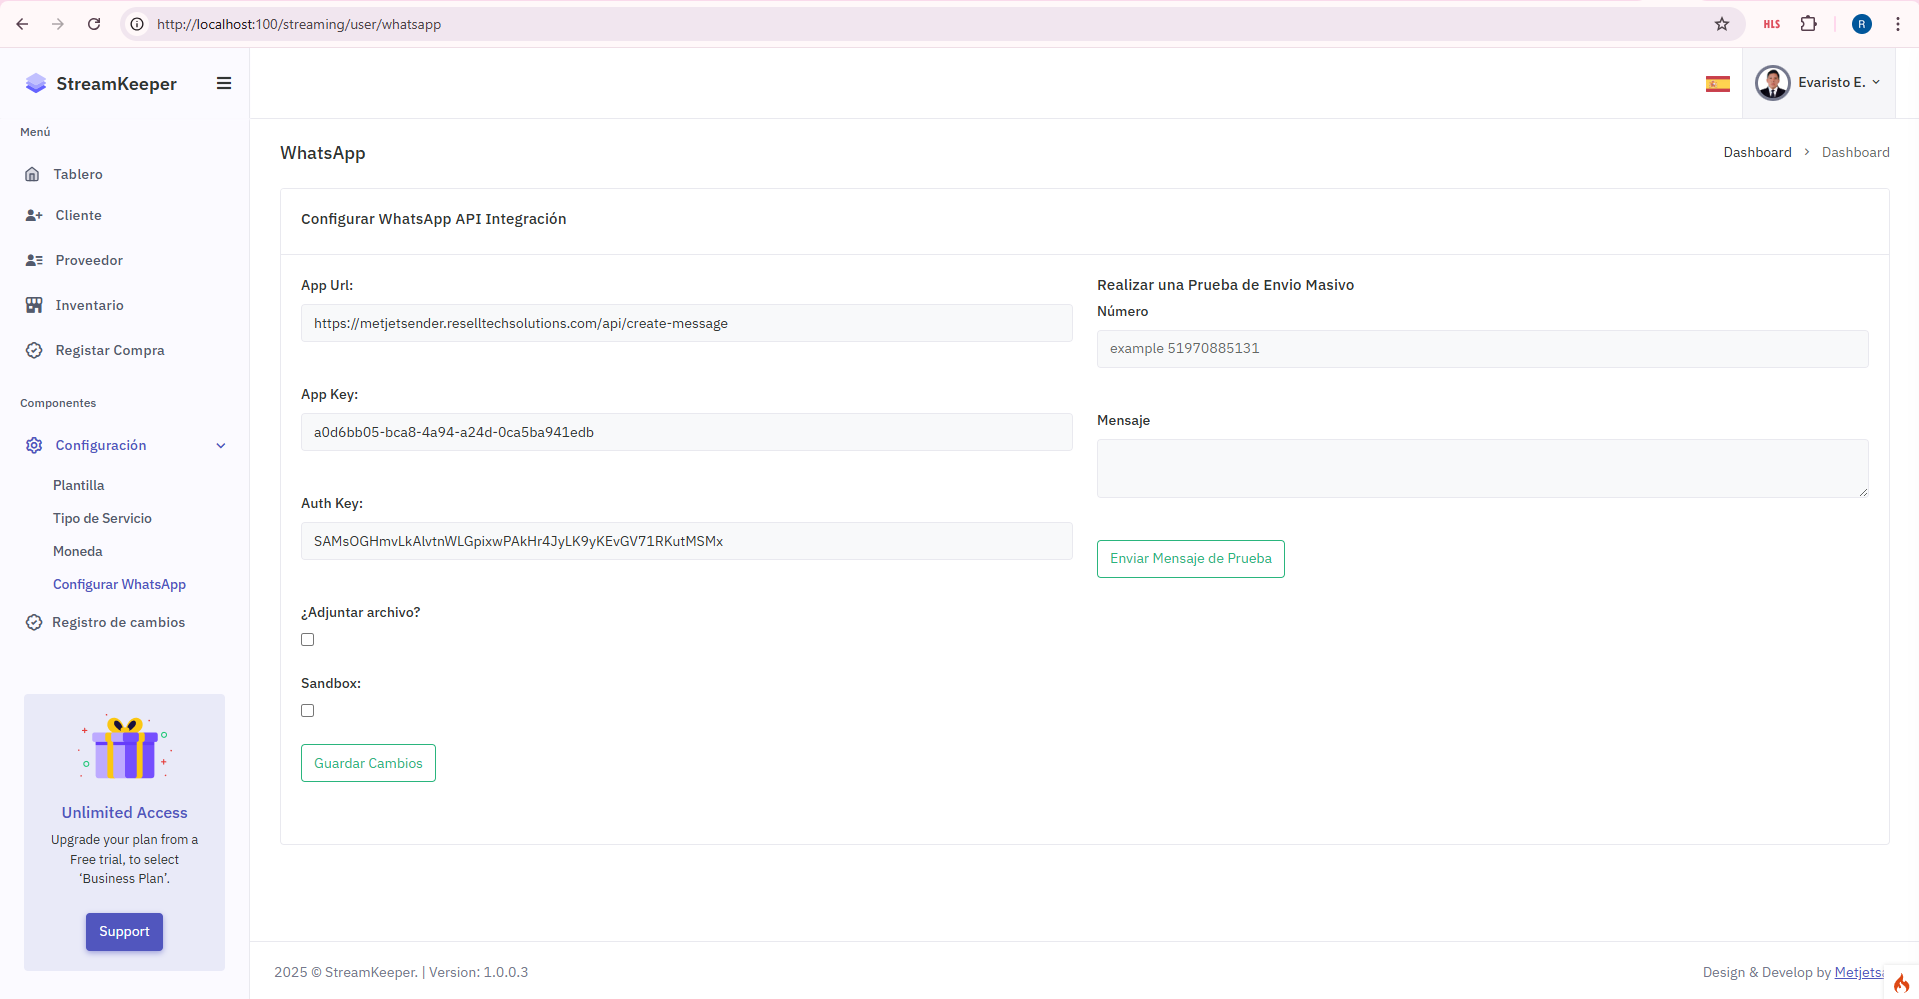The height and width of the screenshot is (999, 1919).
Task: Click the Registar Compra badge icon
Action: click(34, 351)
